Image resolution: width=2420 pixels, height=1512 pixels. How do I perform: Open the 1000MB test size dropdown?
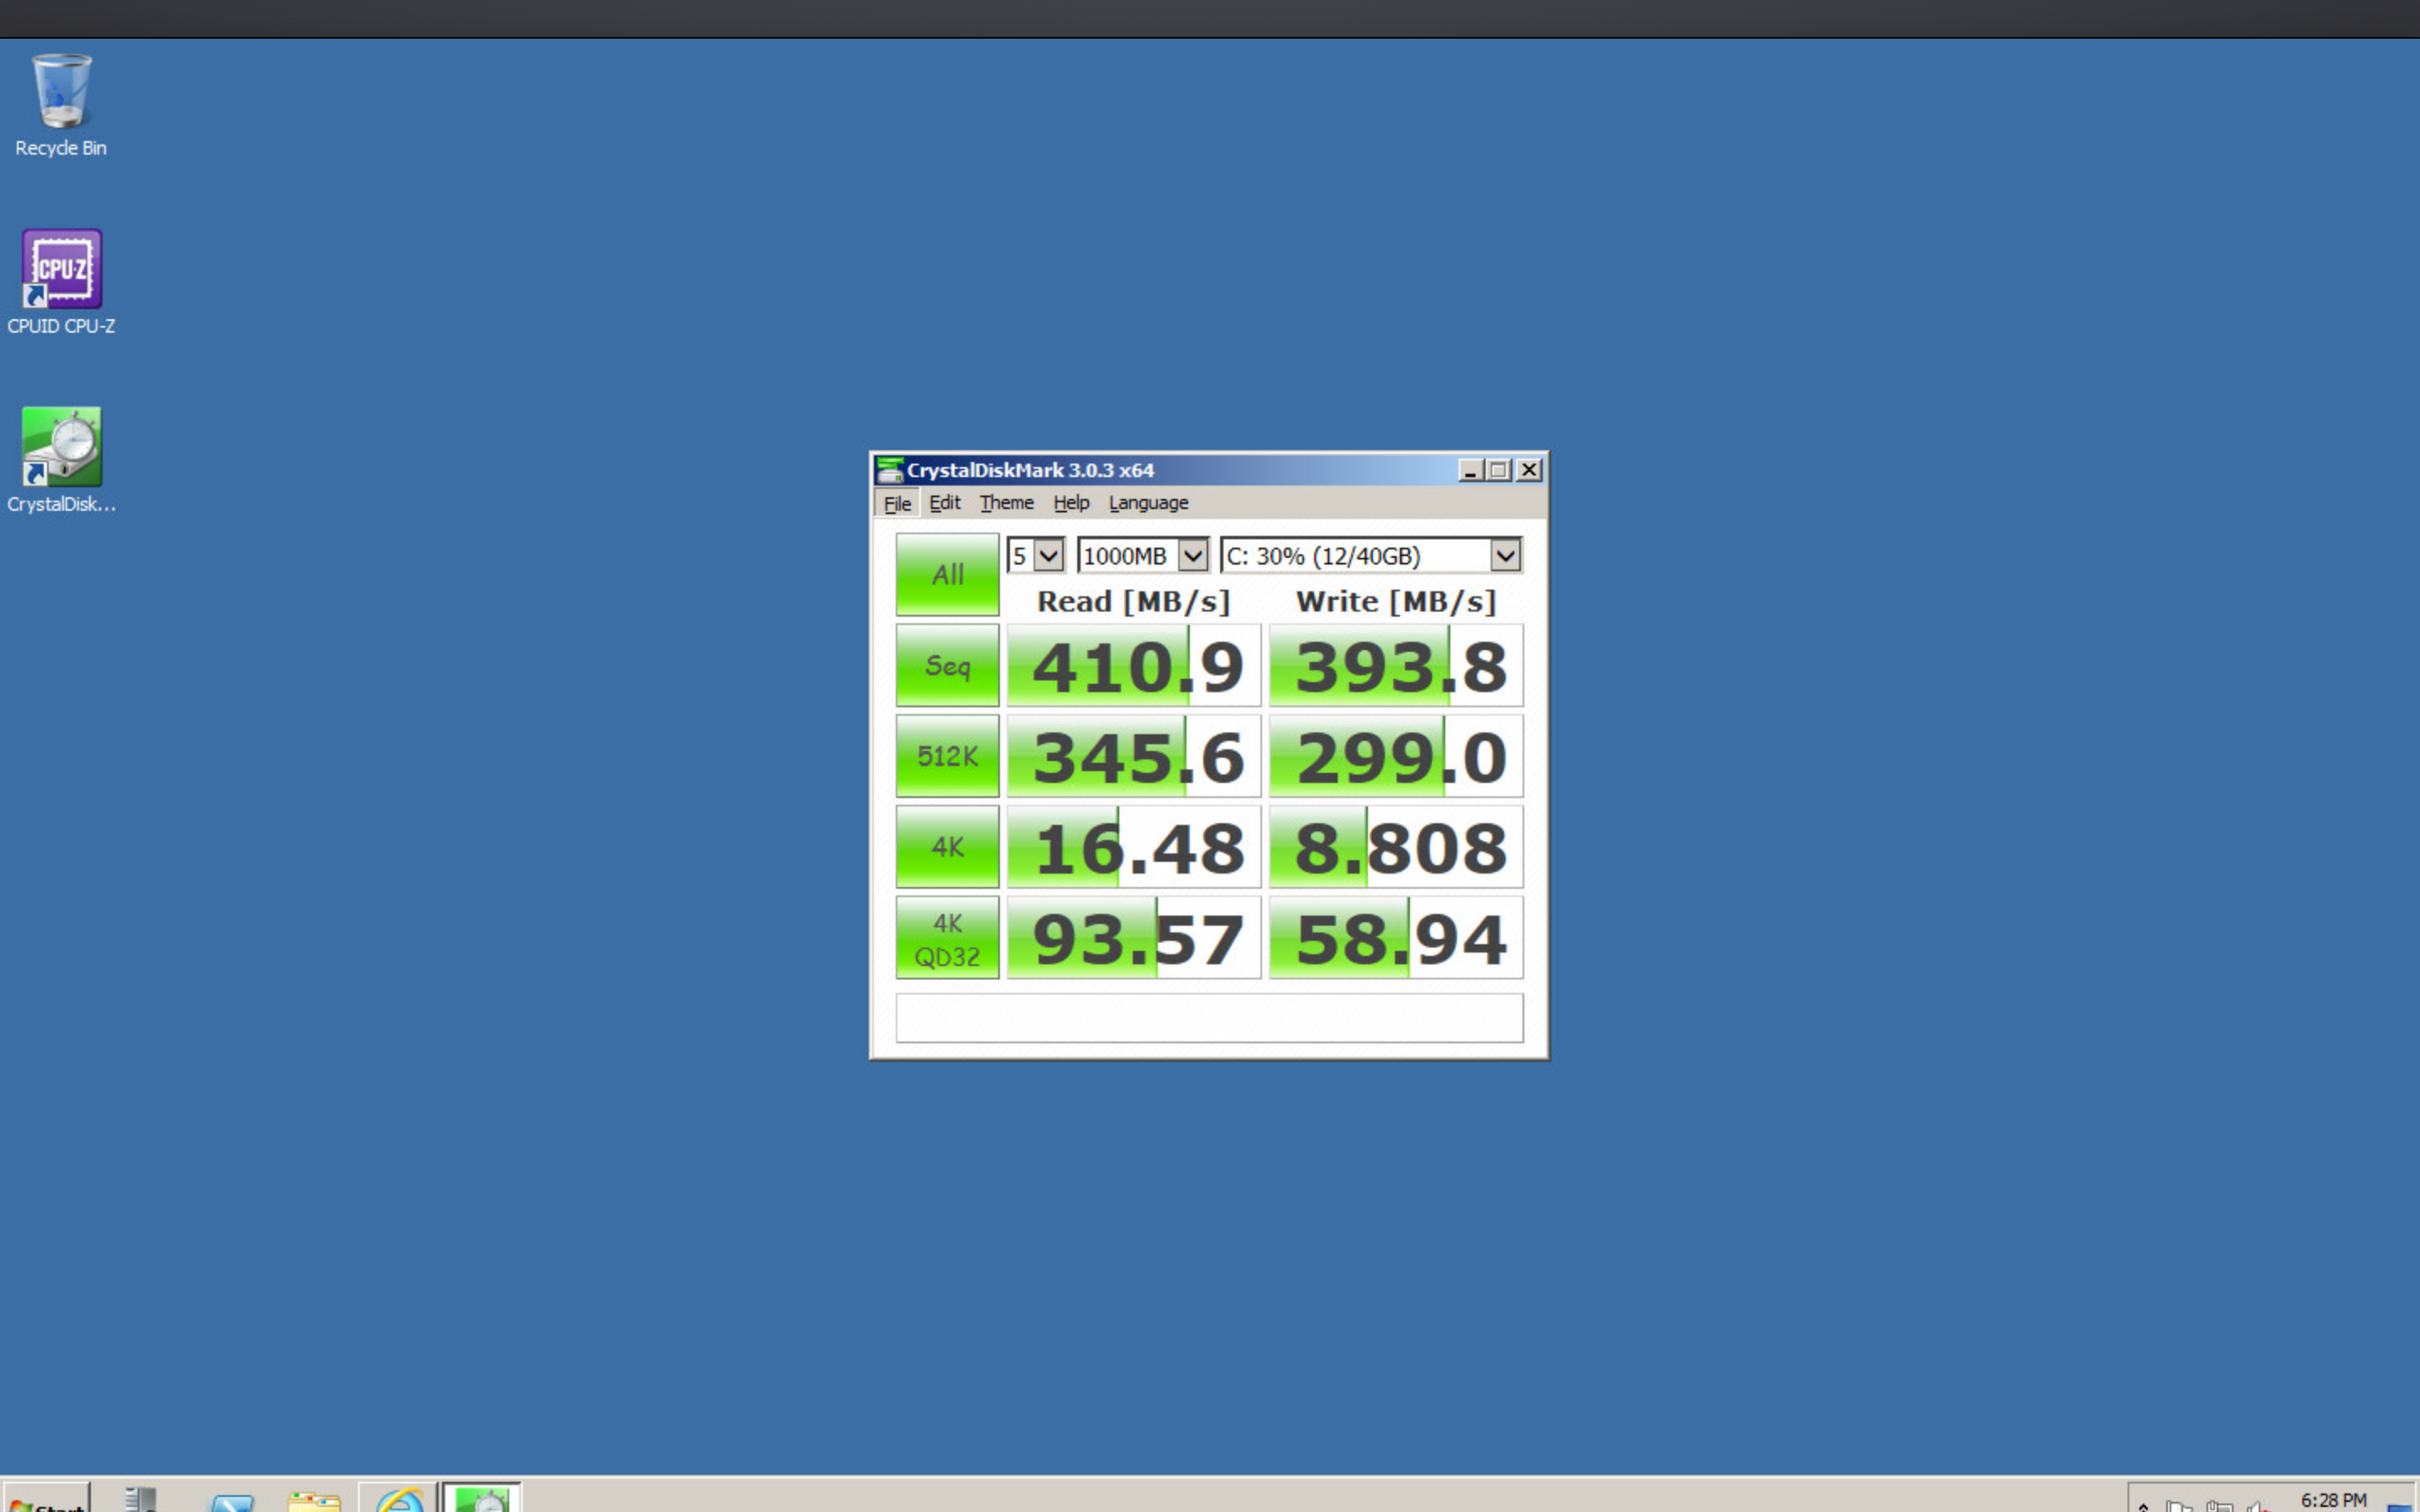[1192, 556]
